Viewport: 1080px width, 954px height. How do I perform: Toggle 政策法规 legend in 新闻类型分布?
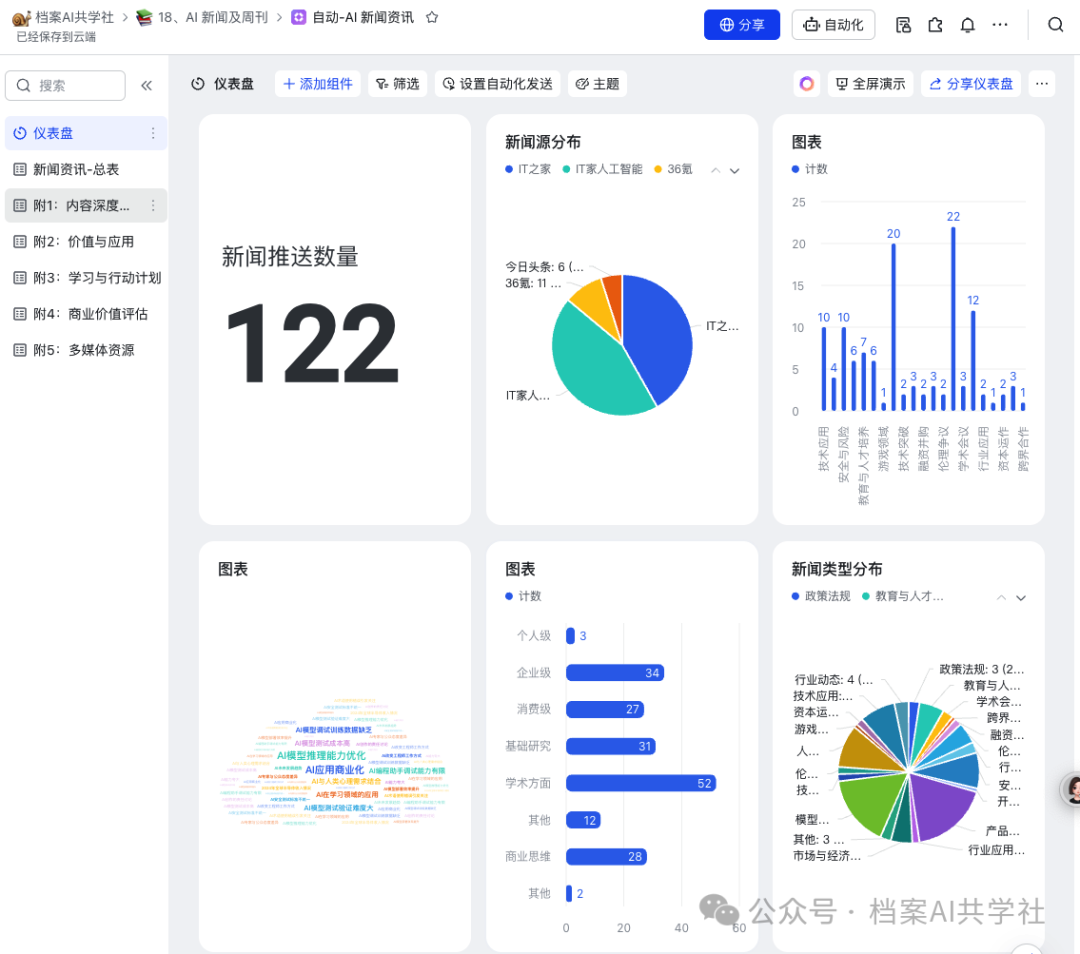[821, 597]
